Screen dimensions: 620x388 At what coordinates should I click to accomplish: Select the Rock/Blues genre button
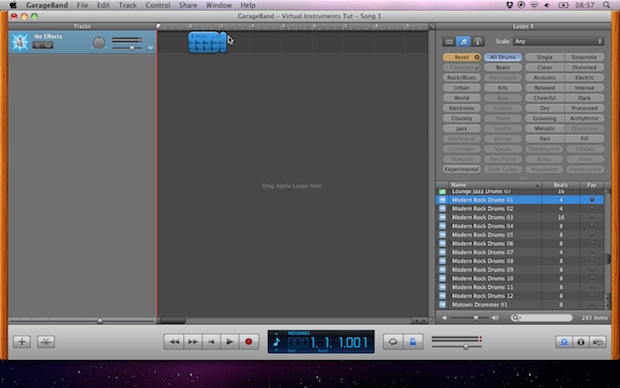(x=462, y=78)
